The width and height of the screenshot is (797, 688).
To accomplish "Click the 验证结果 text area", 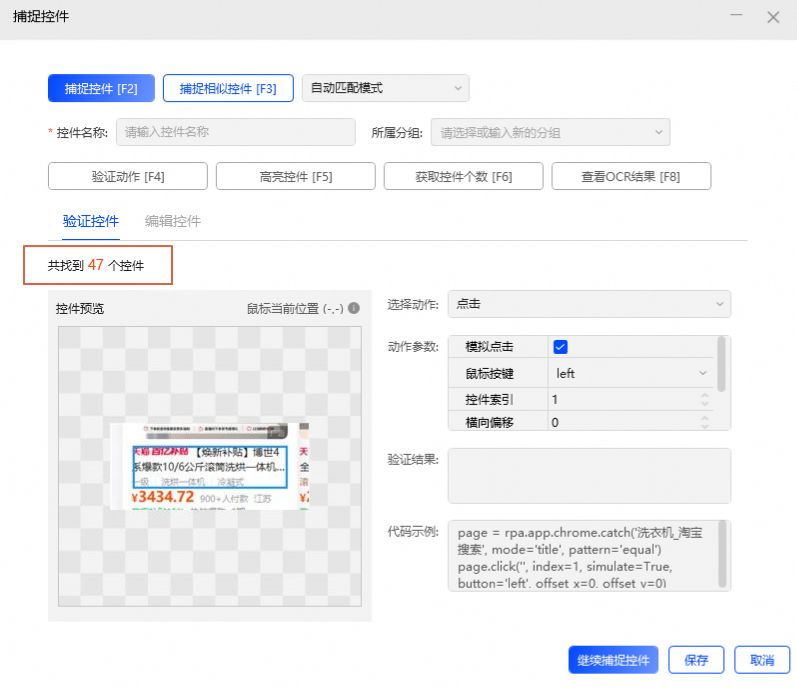I will point(589,476).
